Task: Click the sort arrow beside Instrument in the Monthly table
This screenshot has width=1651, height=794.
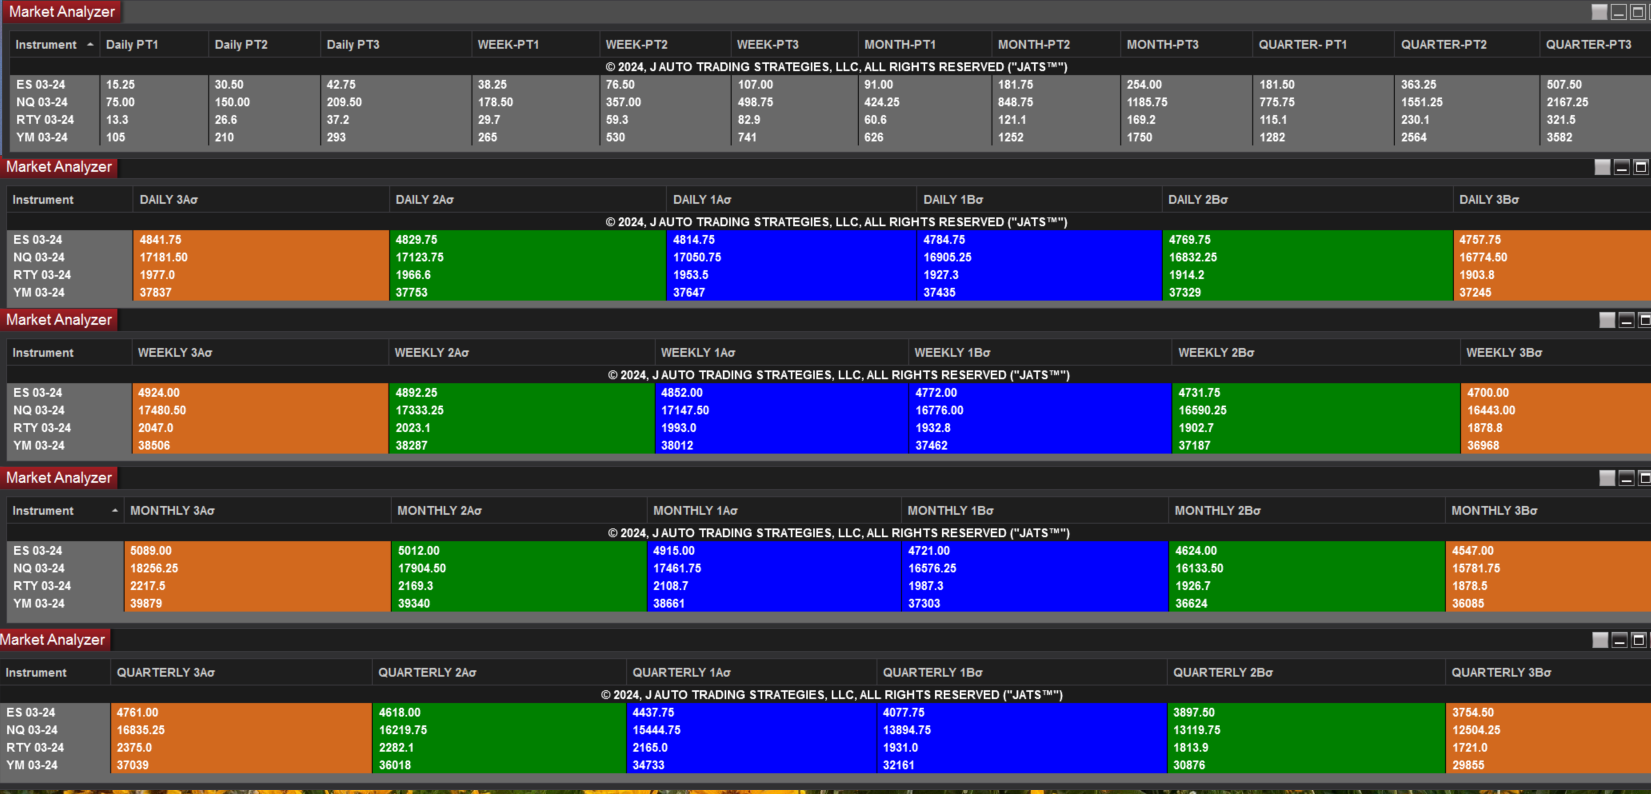Action: (x=115, y=511)
